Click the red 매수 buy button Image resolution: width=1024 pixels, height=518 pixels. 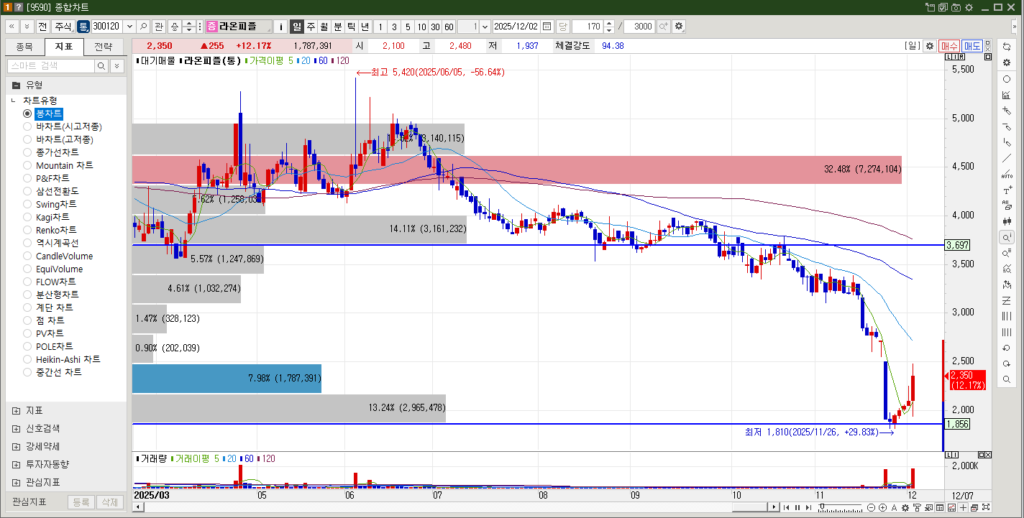950,46
